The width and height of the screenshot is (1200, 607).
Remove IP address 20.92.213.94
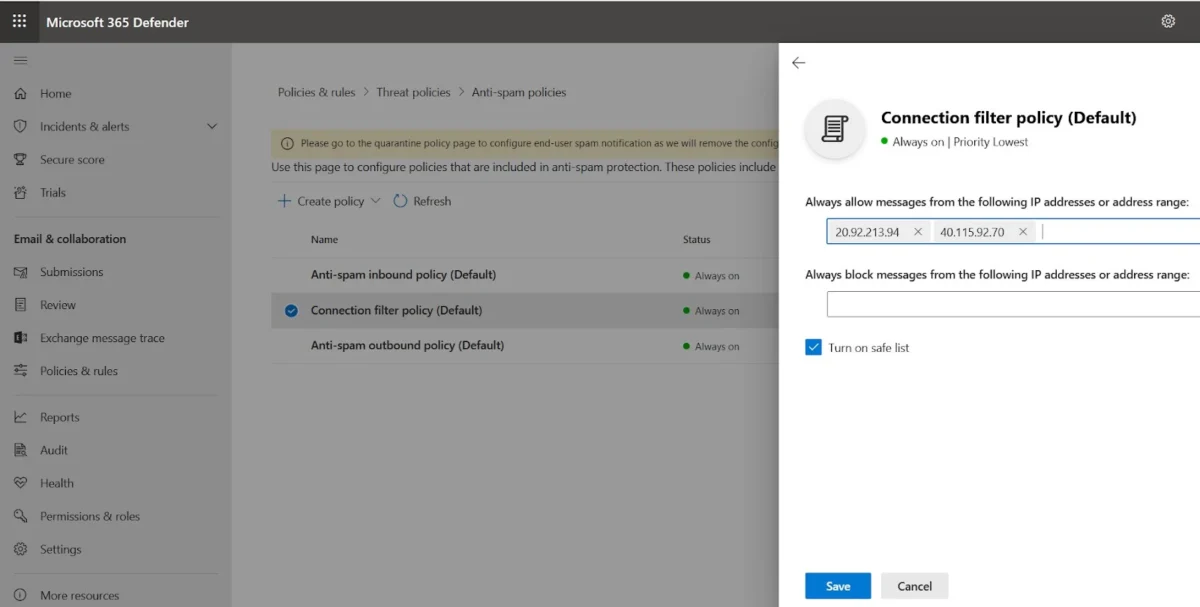point(918,232)
